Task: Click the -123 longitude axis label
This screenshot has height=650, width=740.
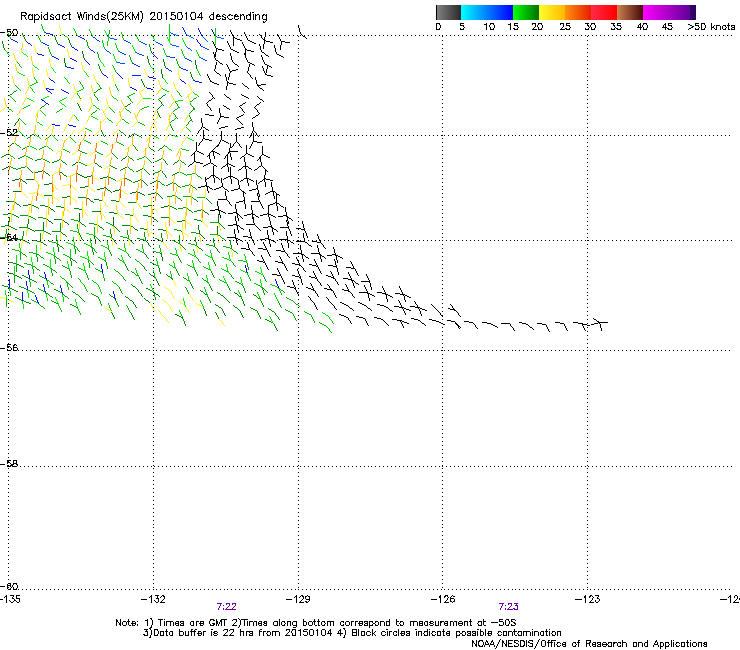Action: pyautogui.click(x=588, y=599)
